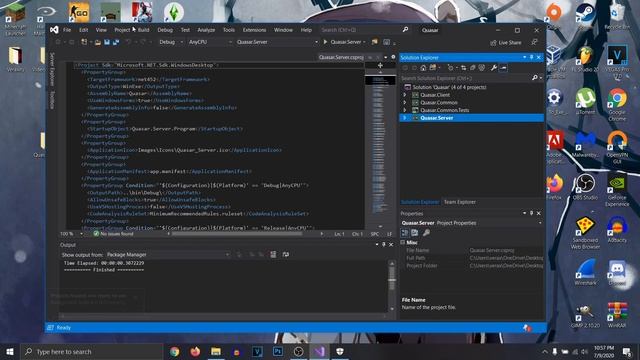Open the Quasar.Server startup project dropdown
Viewport: 640px width, 360px height.
pos(277,42)
